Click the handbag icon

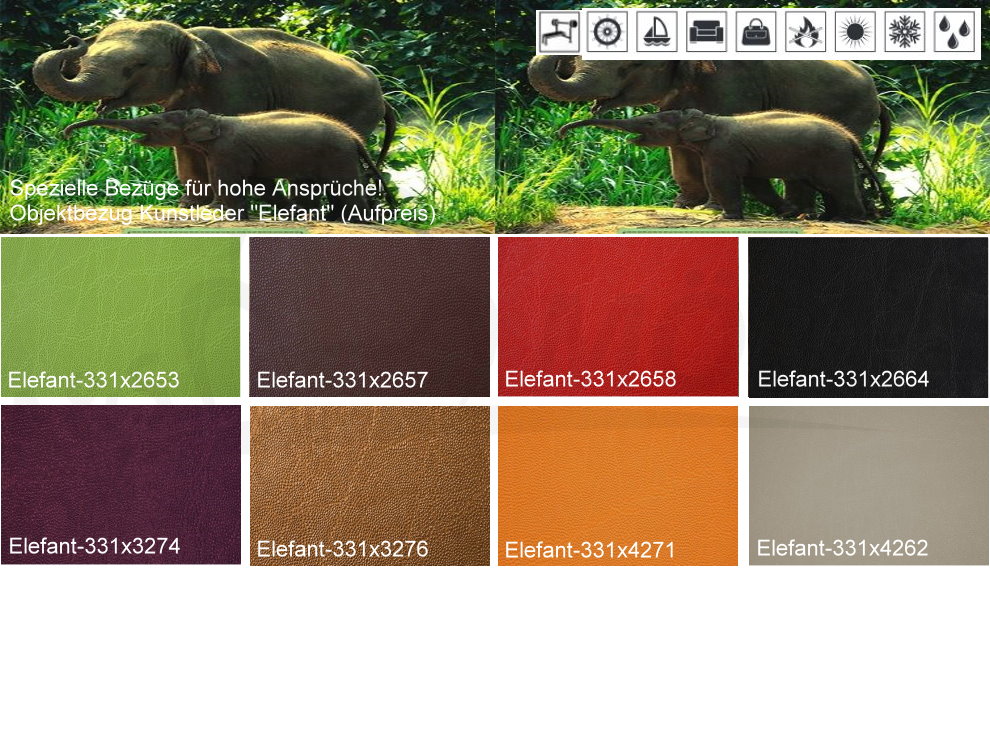756,32
